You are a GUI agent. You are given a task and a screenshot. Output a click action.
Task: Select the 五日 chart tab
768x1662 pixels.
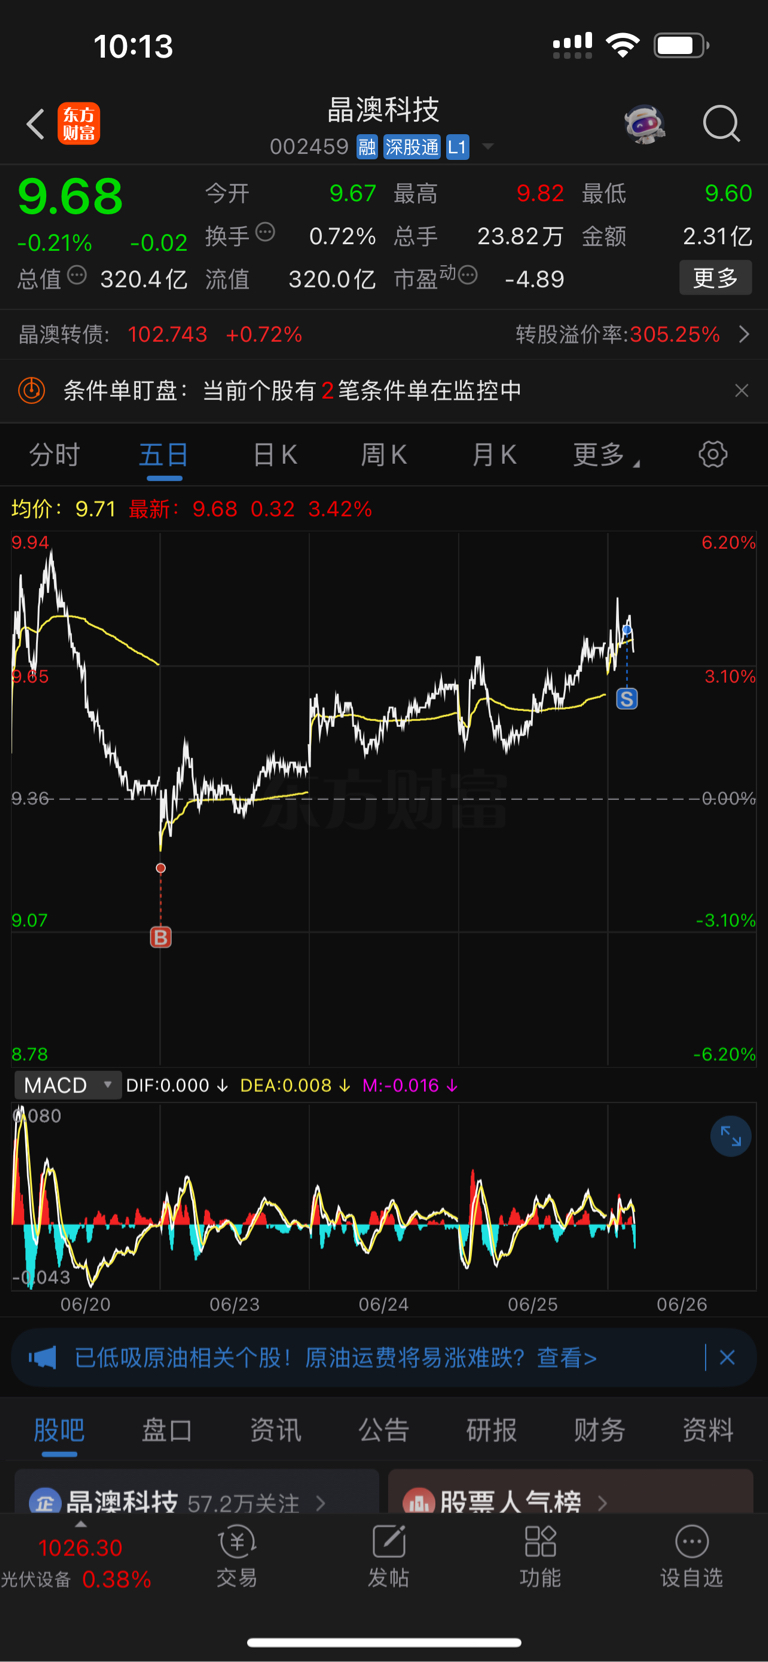[x=164, y=455]
